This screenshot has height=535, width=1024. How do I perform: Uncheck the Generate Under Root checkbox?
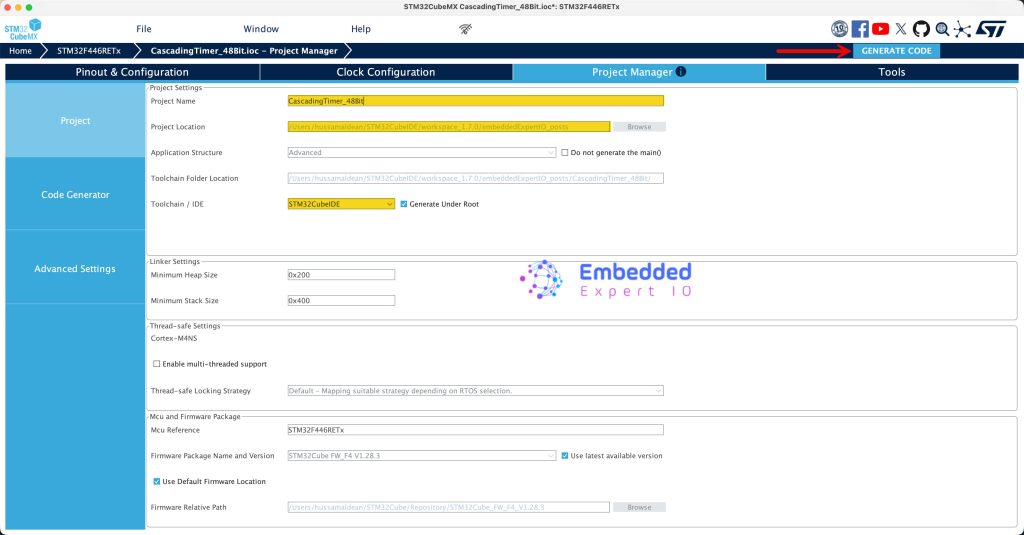pyautogui.click(x=404, y=204)
